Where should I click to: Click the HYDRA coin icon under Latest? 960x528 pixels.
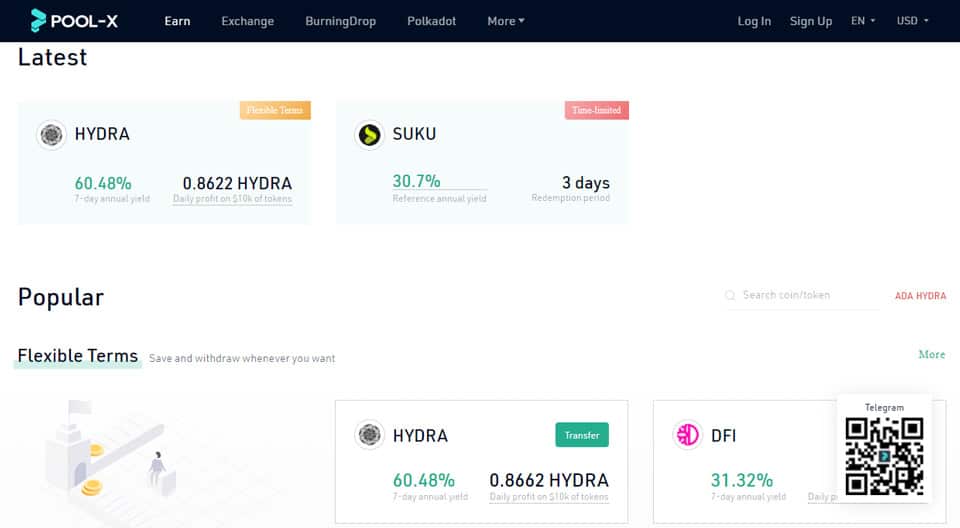pyautogui.click(x=51, y=134)
